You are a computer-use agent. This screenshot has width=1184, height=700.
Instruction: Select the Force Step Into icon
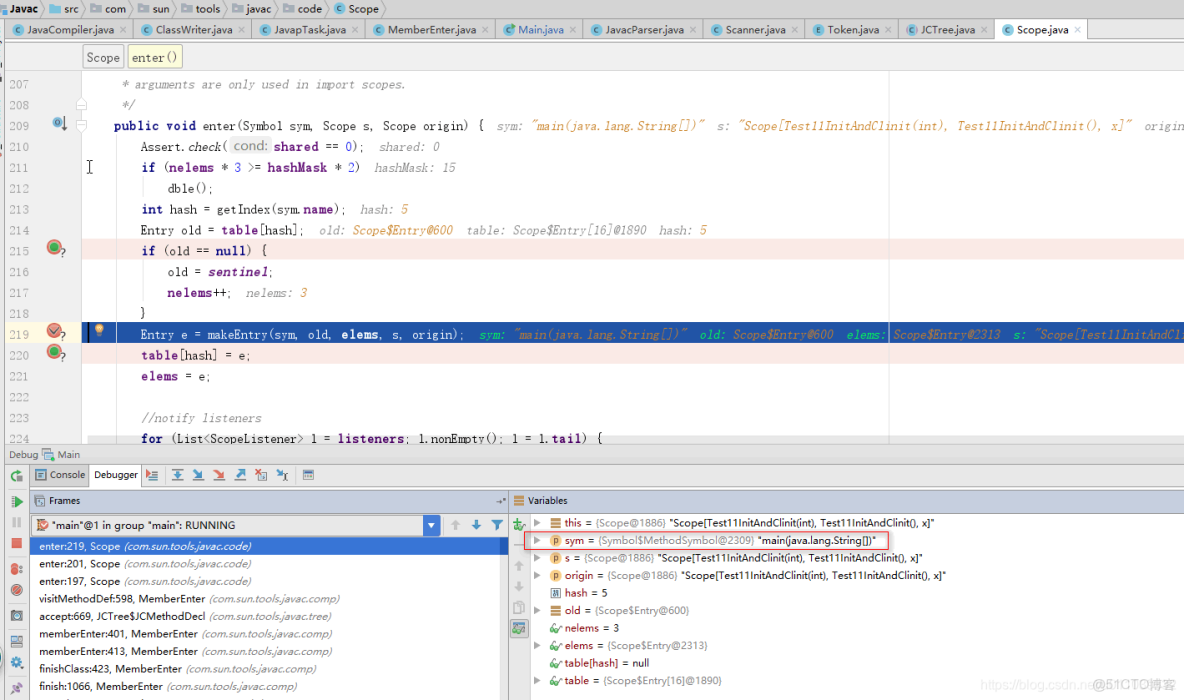tap(219, 475)
